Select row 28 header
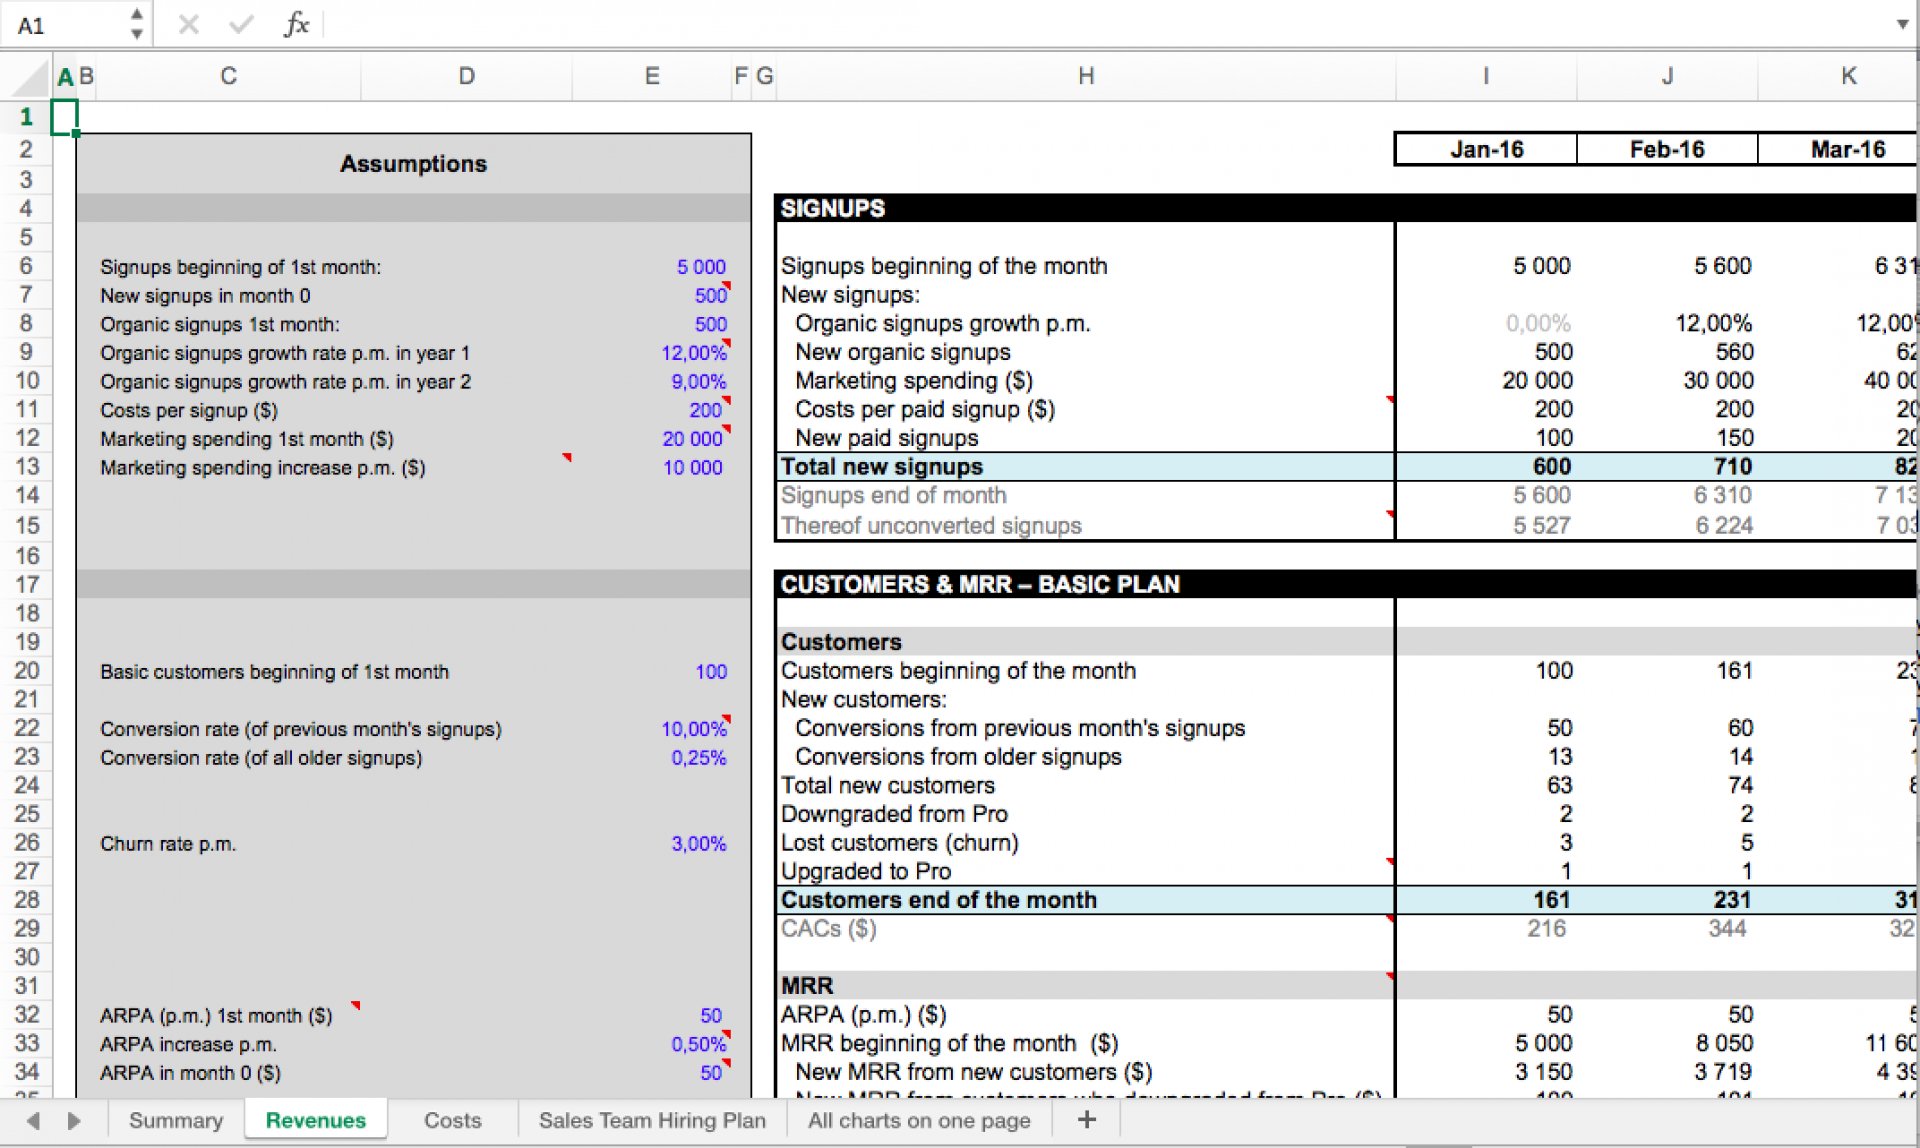 [x=26, y=900]
